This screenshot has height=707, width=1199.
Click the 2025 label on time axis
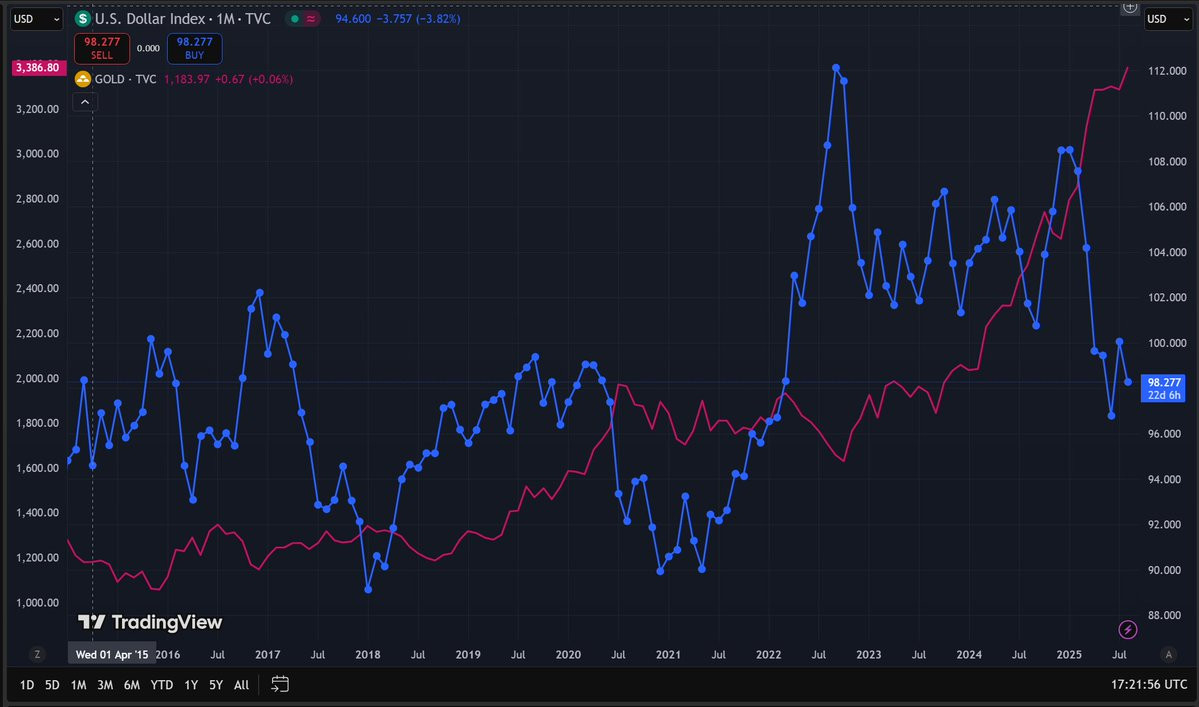pos(1069,654)
